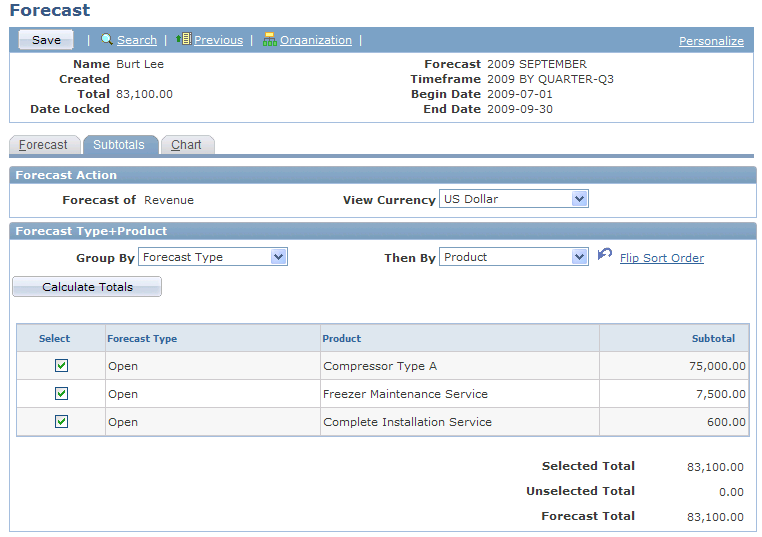Click the Forecast Total 83,100.00 value
Screen dimensions: 762x537
point(715,517)
